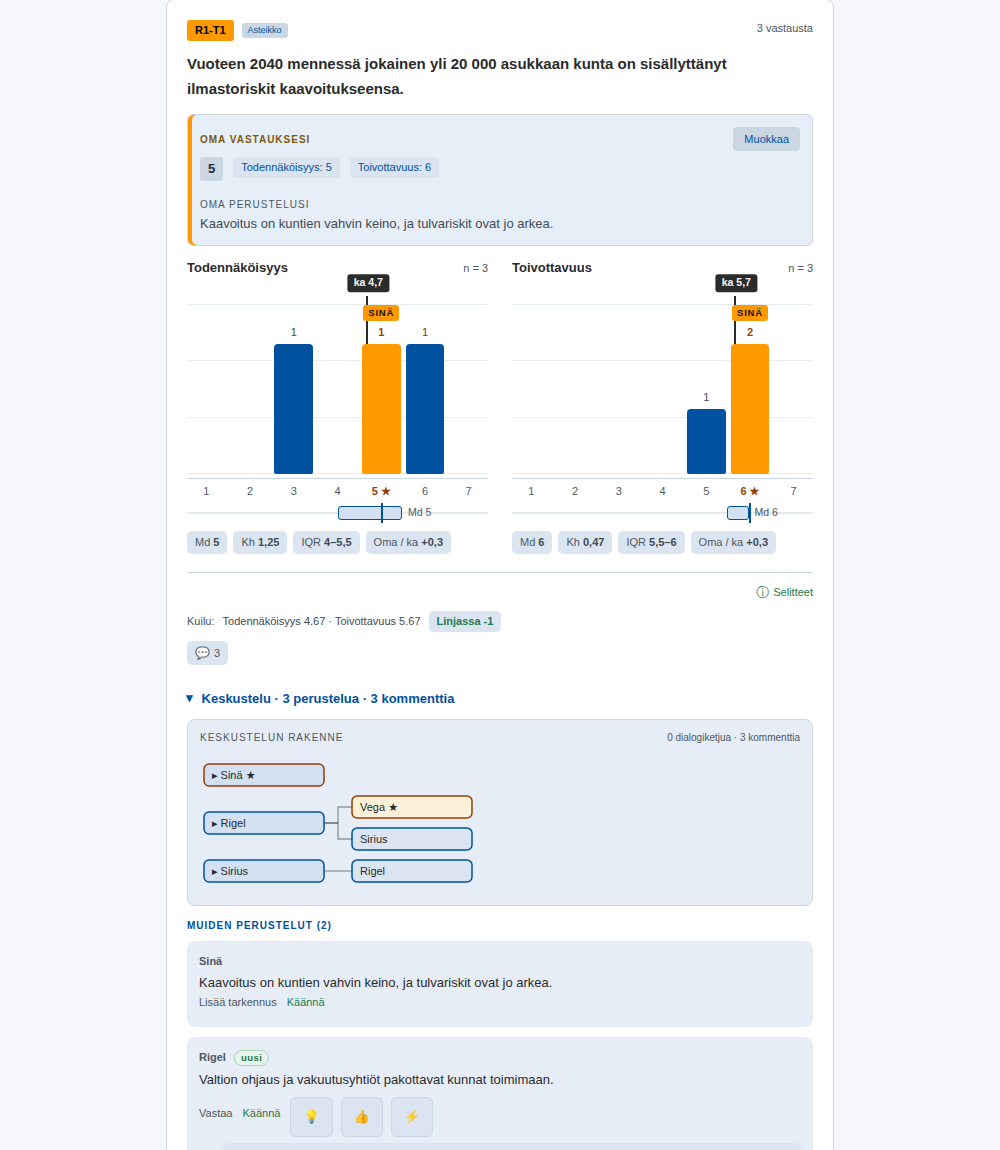Image resolution: width=1000 pixels, height=1150 pixels.
Task: Click Lisää tarkennus under your argument
Action: [x=238, y=1003]
